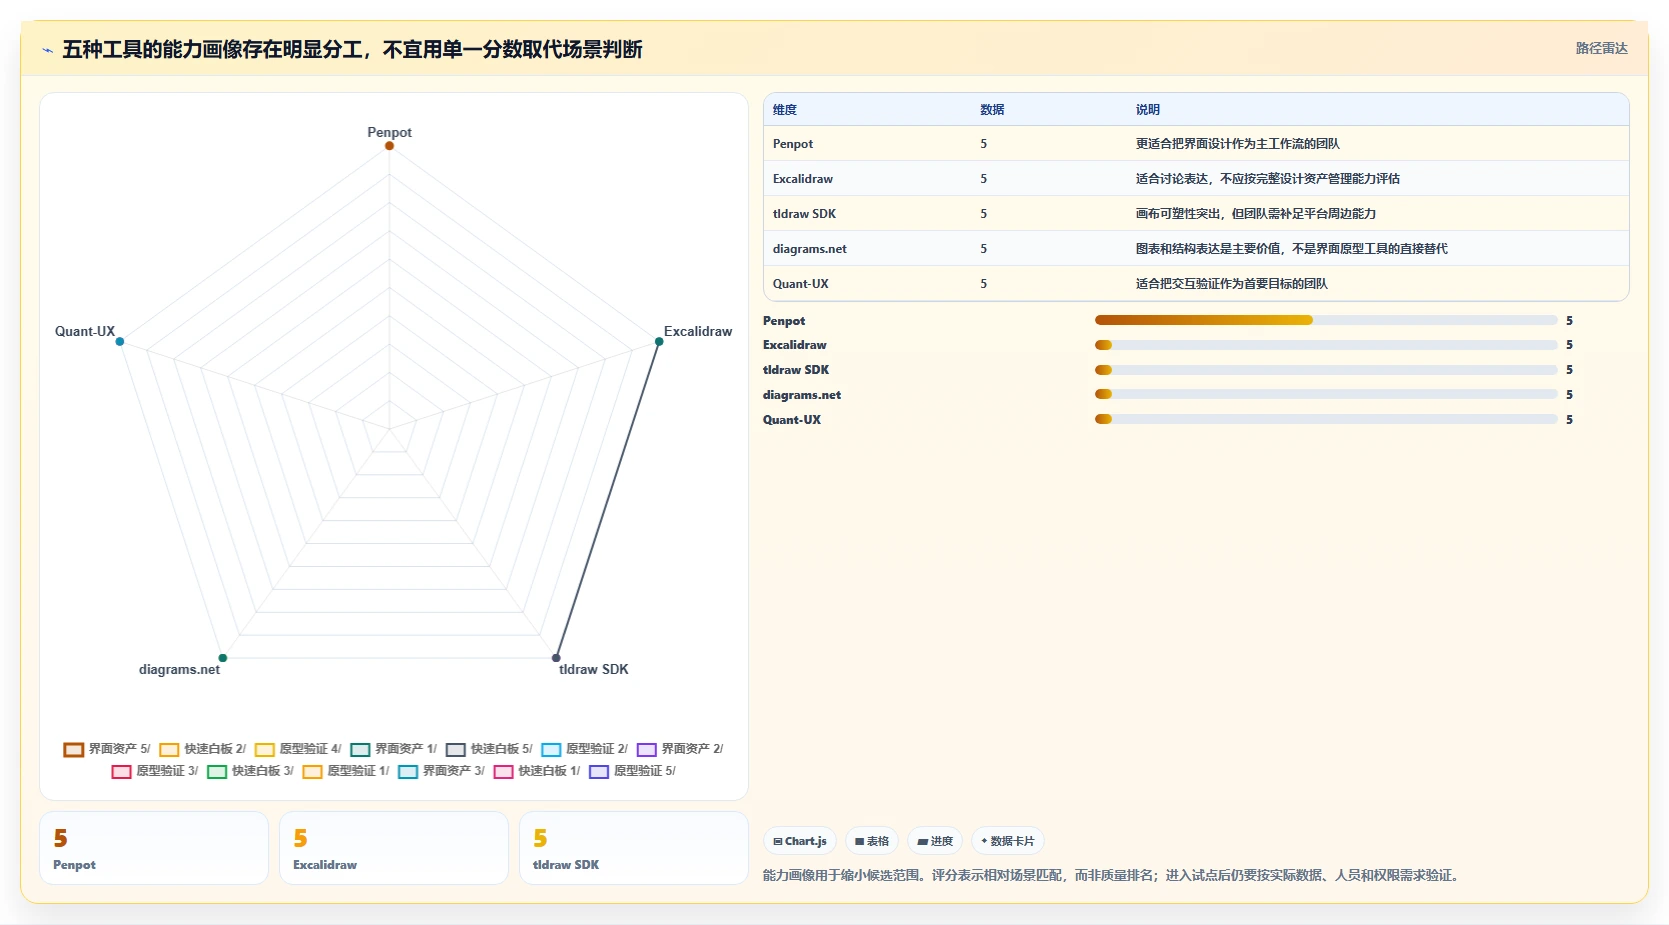The image size is (1669, 925).
Task: Click the panel title 五种工具的能力画像存在明显分工
Action: point(353,49)
